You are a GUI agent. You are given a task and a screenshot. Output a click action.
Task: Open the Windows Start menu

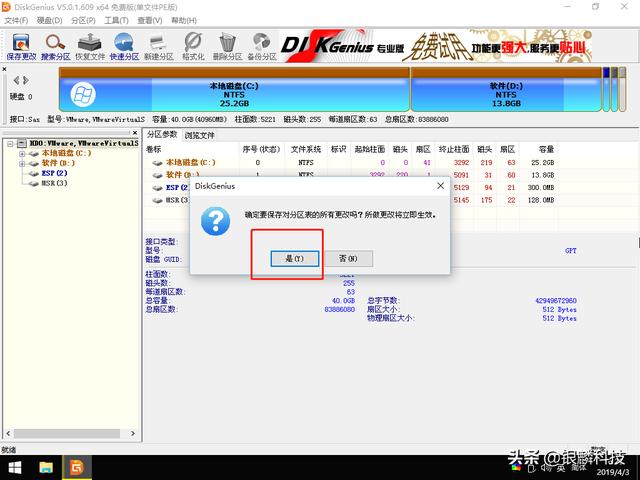point(15,468)
